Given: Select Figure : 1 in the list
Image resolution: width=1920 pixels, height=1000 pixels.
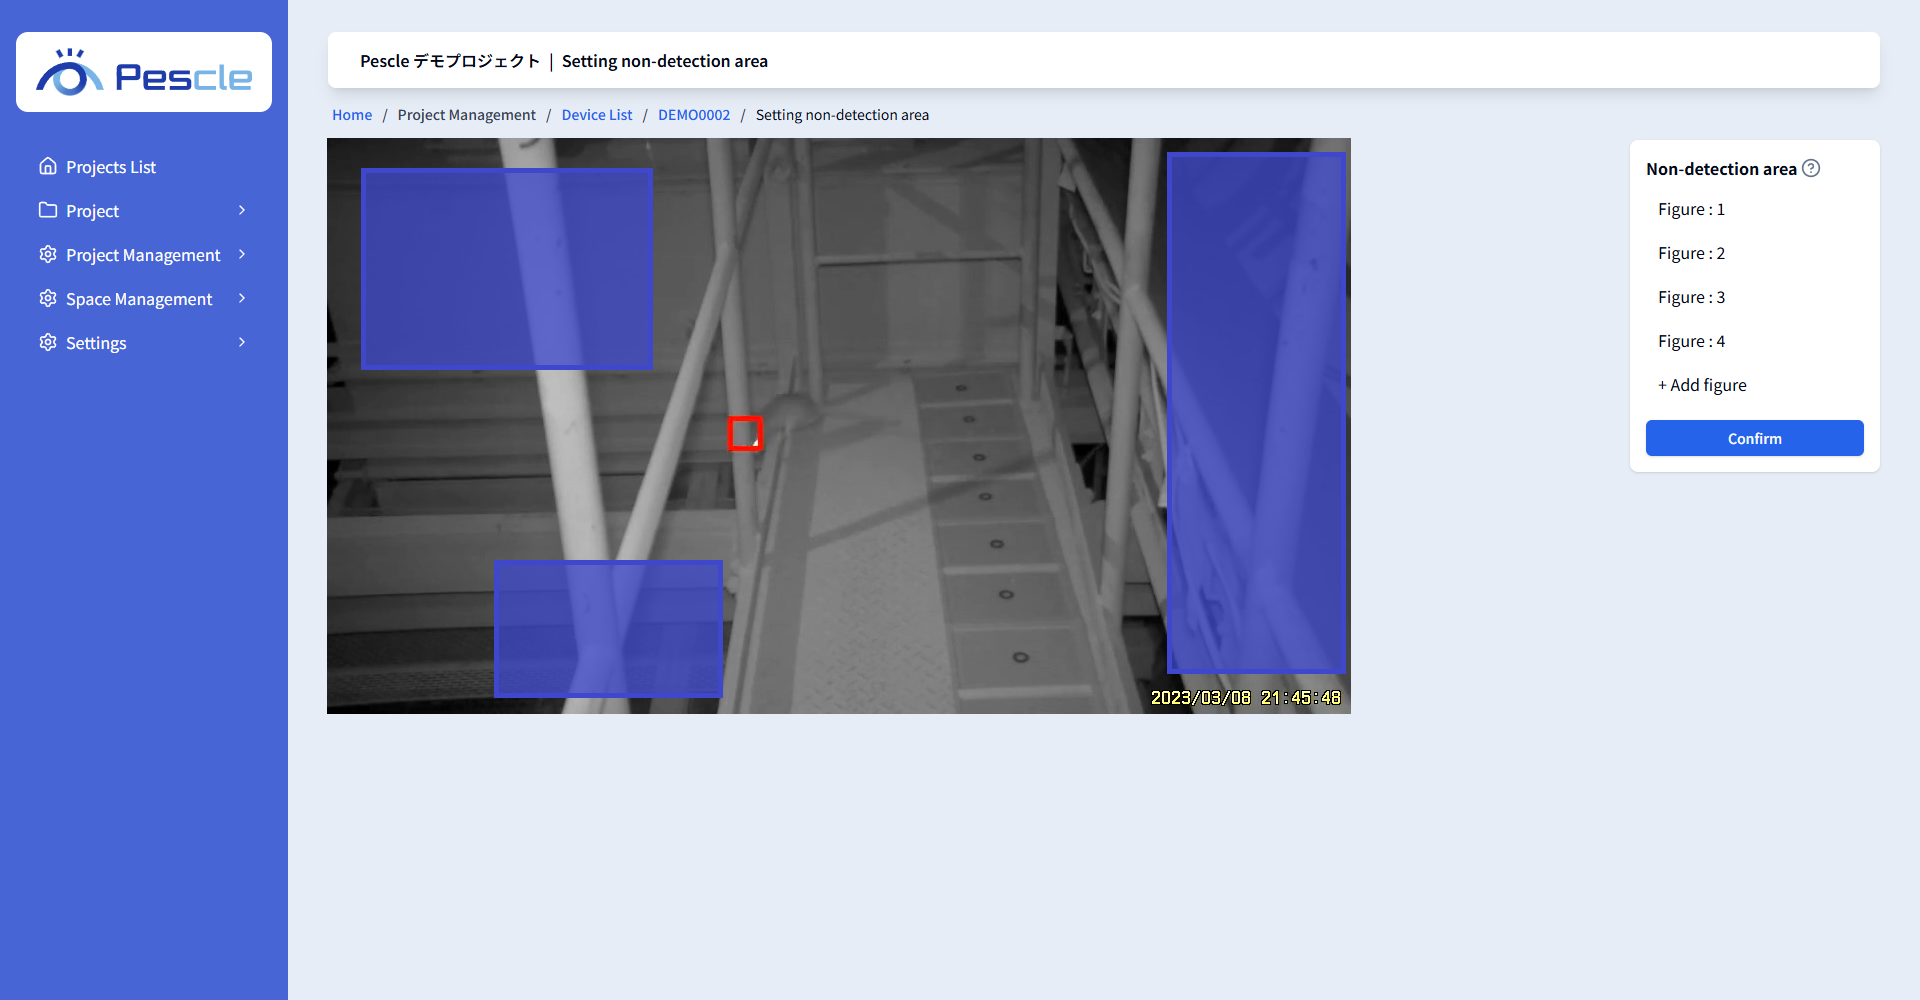Looking at the screenshot, I should coord(1691,209).
